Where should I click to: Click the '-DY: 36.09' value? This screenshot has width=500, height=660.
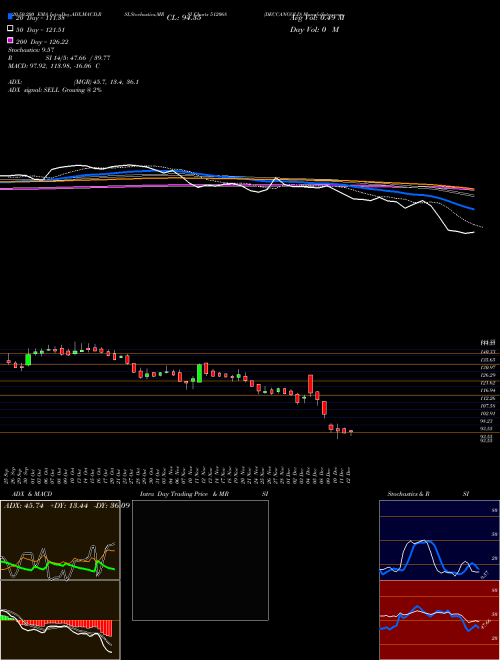111,506
